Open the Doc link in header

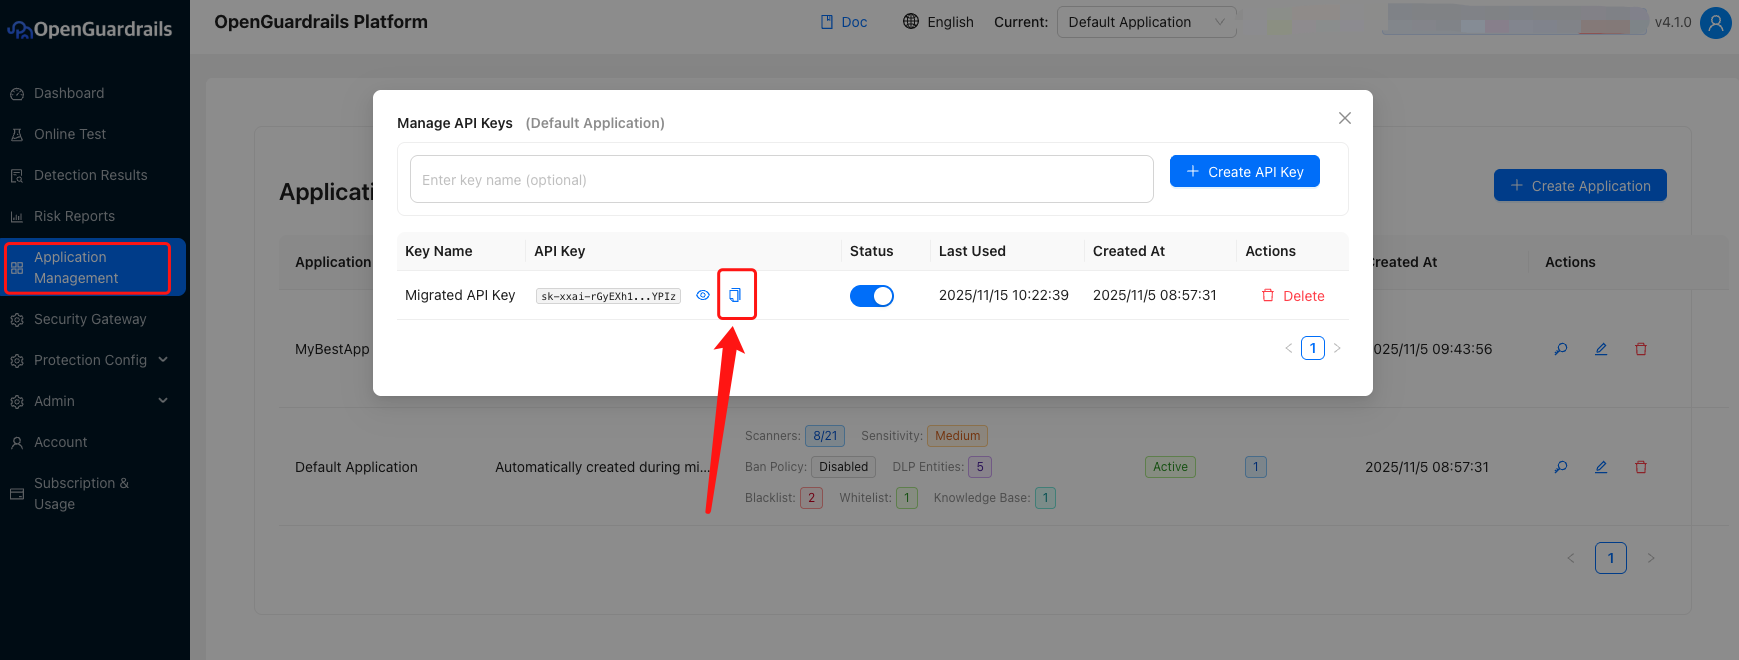[844, 22]
